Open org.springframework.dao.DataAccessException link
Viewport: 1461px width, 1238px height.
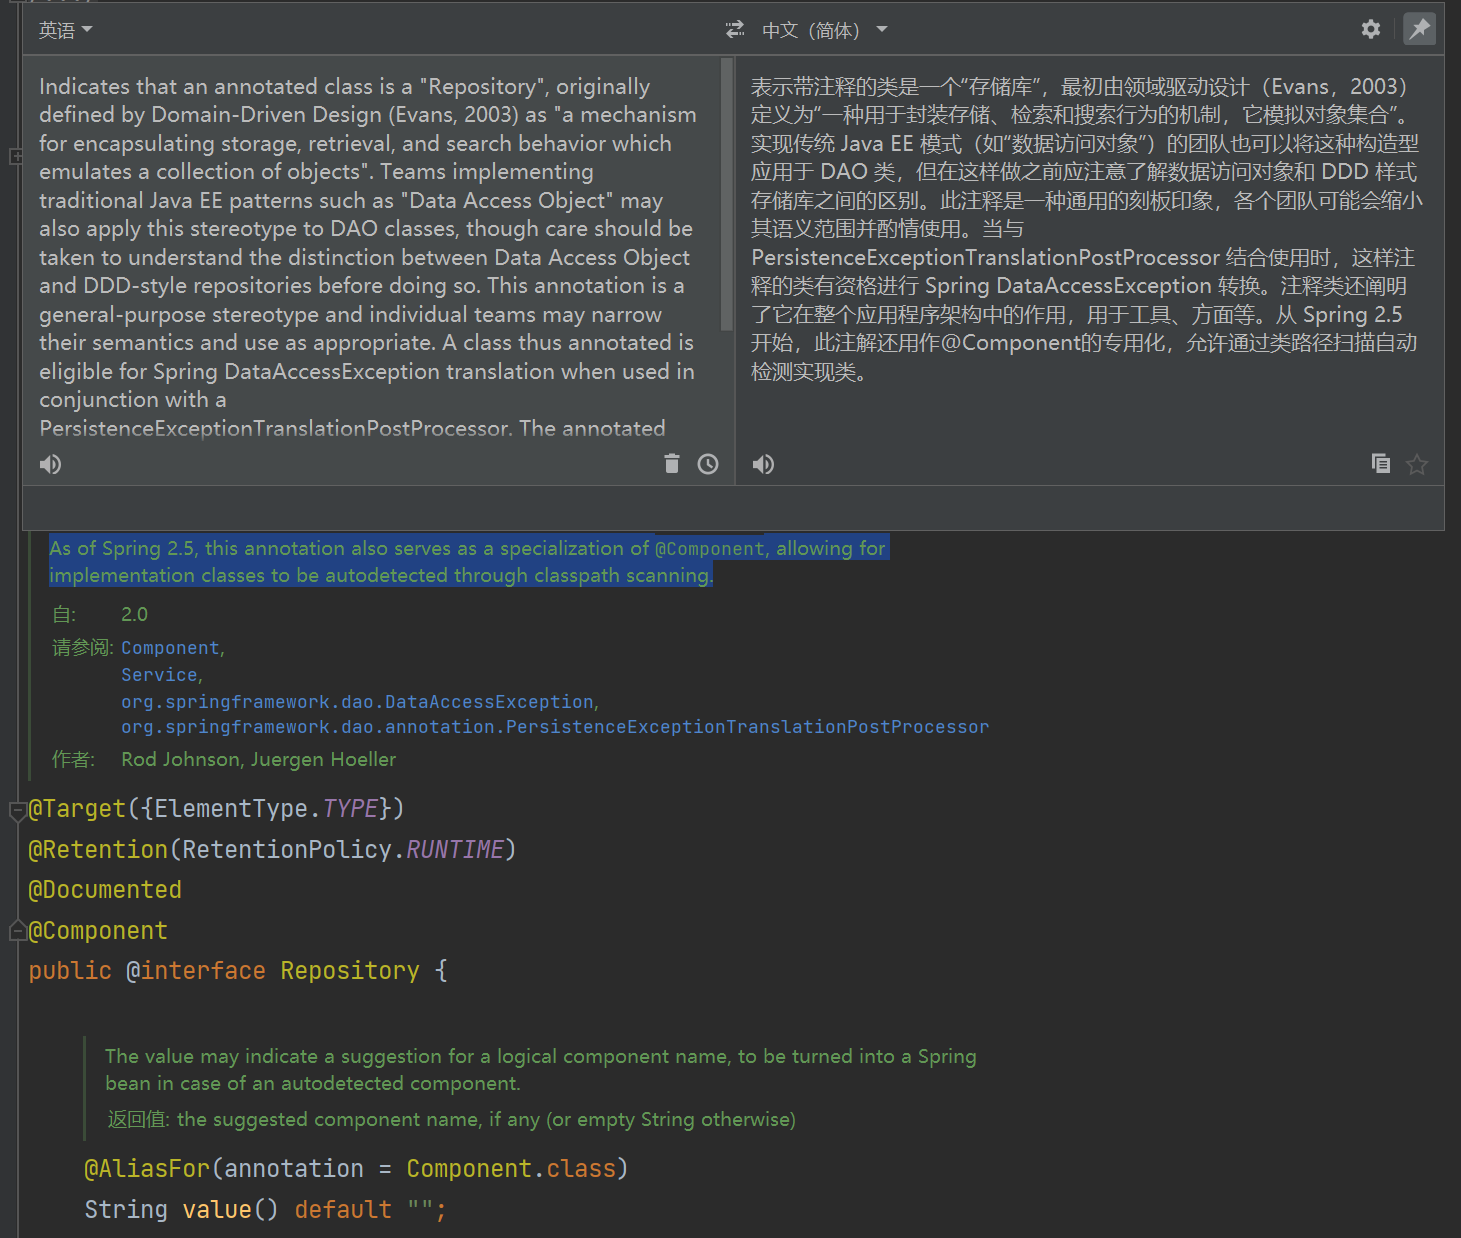click(357, 702)
